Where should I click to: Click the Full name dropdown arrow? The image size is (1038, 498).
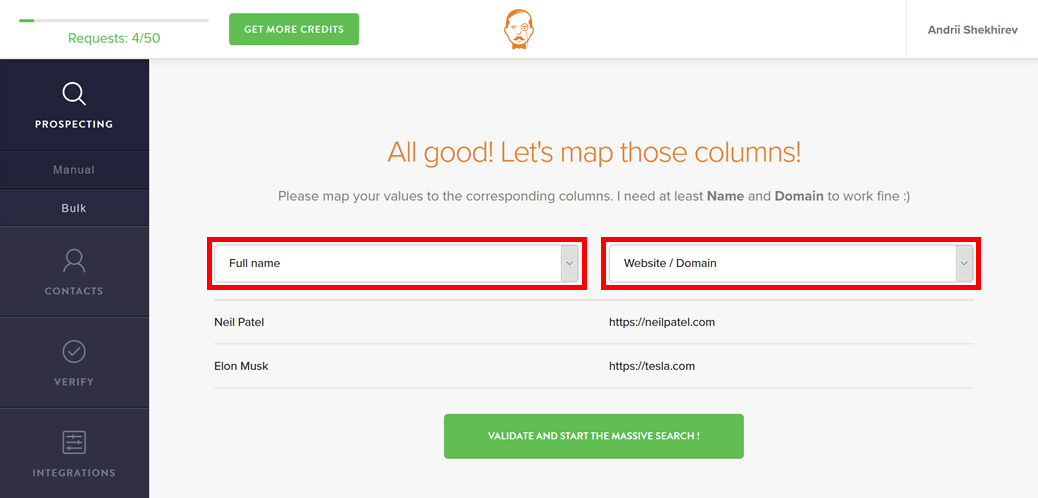[x=570, y=263]
